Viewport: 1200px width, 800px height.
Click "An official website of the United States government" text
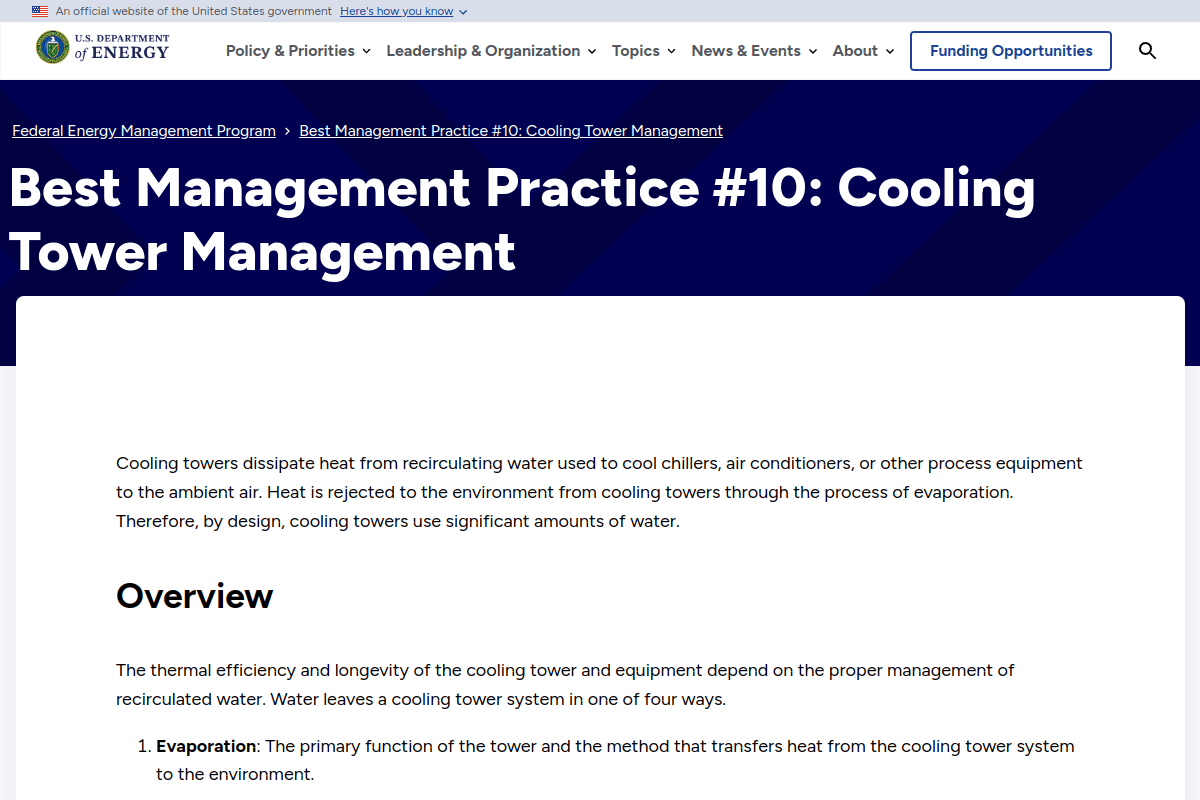pos(194,11)
